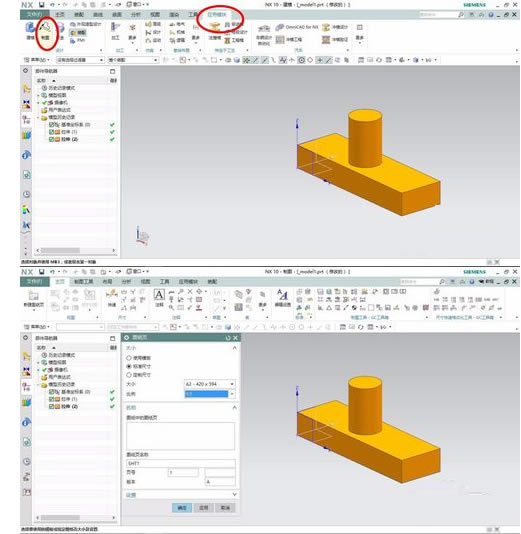Click sheet number (页号) field containing 1
521x534 pixels.
pos(183,472)
